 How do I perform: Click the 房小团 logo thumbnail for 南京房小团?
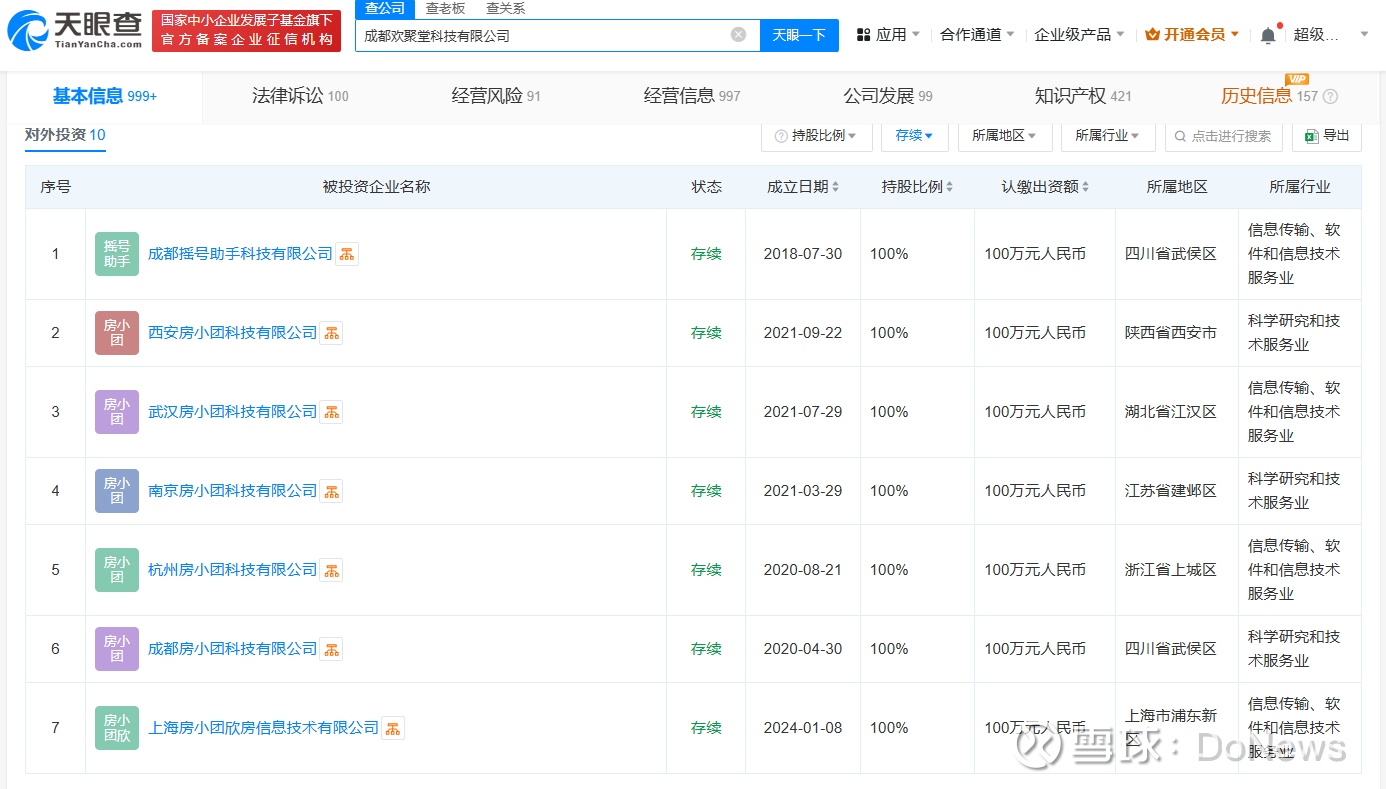117,491
